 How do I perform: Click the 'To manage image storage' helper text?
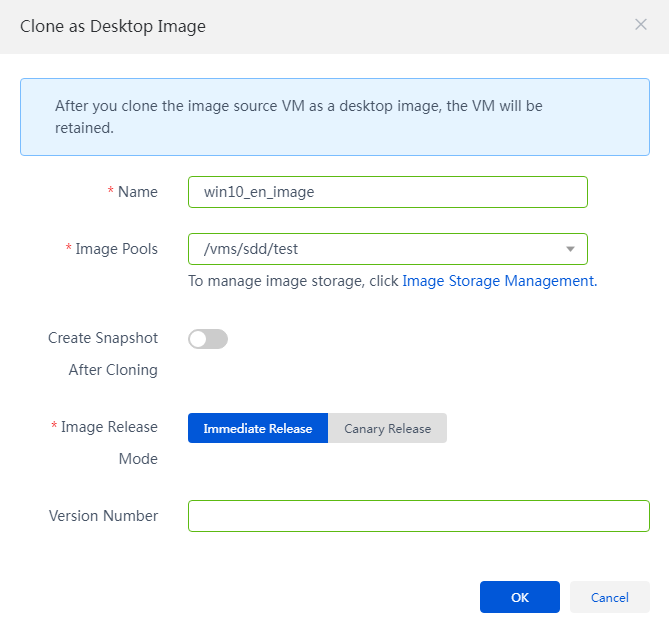293,281
